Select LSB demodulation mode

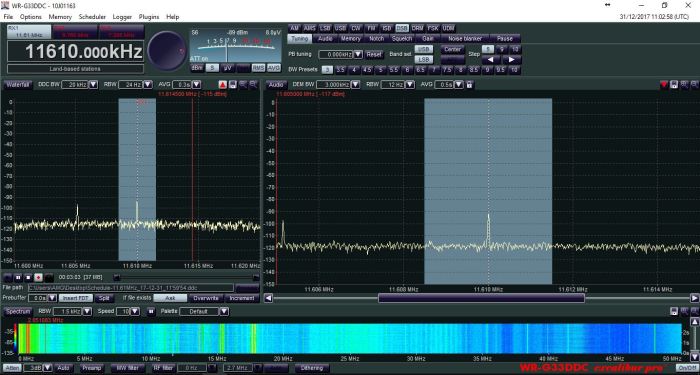(x=325, y=28)
